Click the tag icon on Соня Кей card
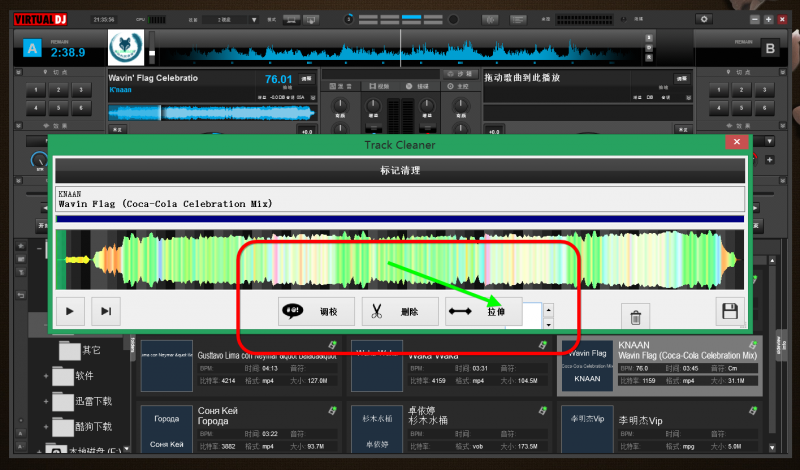 [332, 410]
